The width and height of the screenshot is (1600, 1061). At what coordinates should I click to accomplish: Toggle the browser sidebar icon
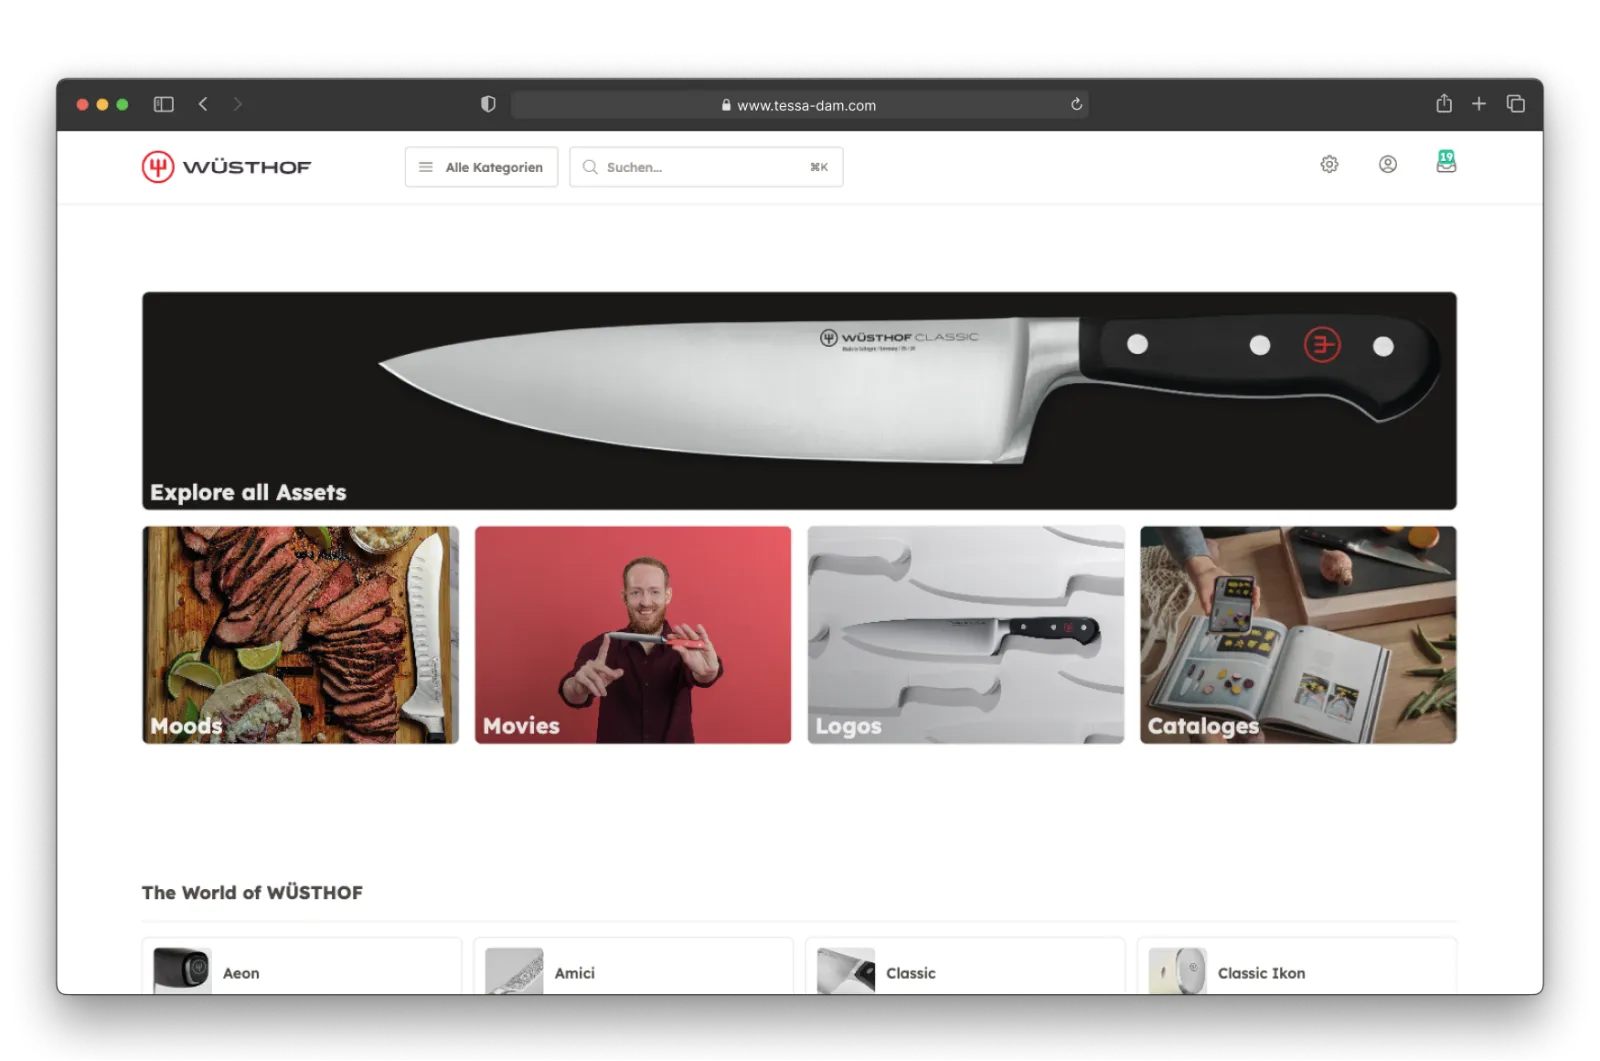(x=164, y=105)
